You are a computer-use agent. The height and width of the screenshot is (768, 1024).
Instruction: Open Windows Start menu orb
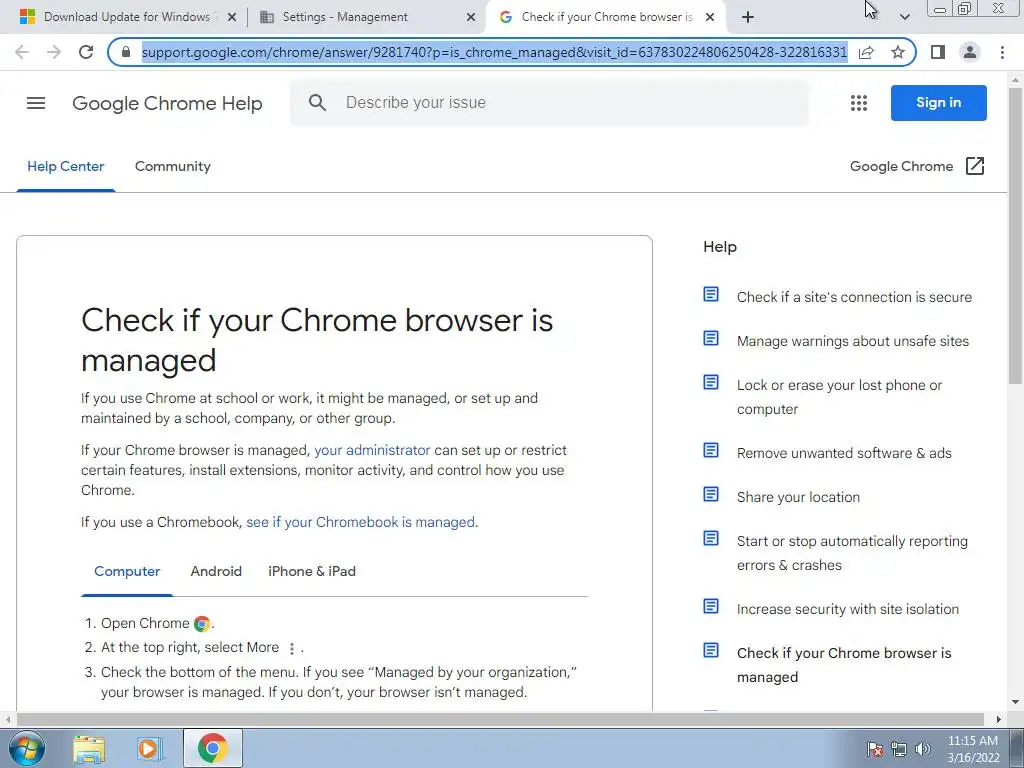tap(27, 748)
